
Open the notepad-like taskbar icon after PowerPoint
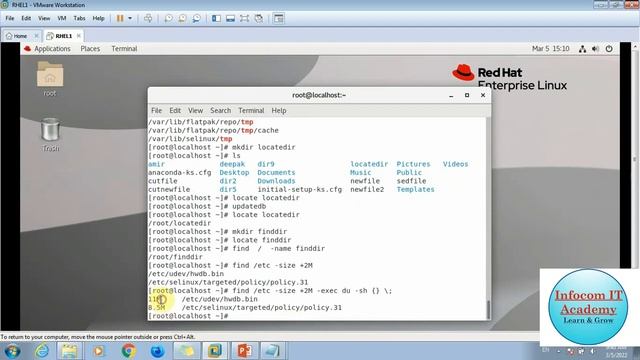272,351
